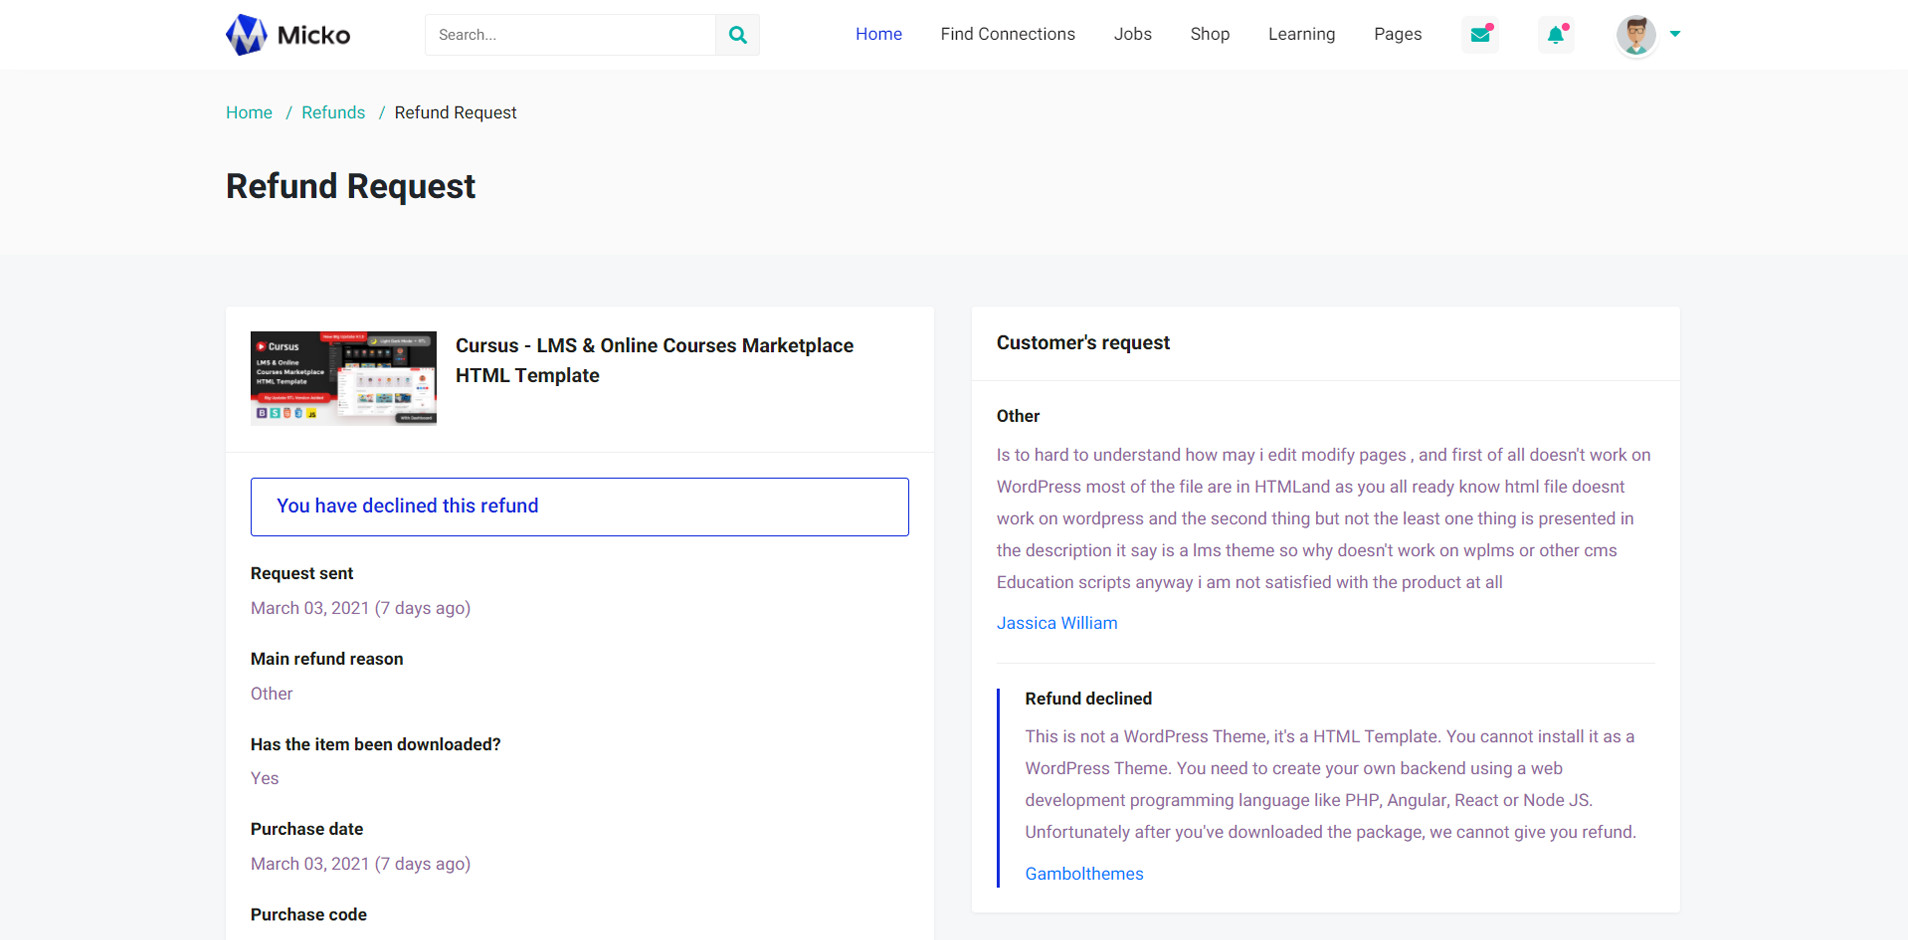
Task: Open the Jobs menu item
Action: click(x=1132, y=34)
